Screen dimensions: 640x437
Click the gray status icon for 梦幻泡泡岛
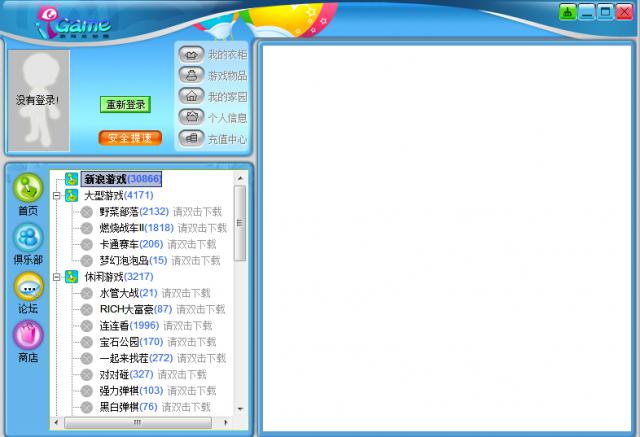87,261
